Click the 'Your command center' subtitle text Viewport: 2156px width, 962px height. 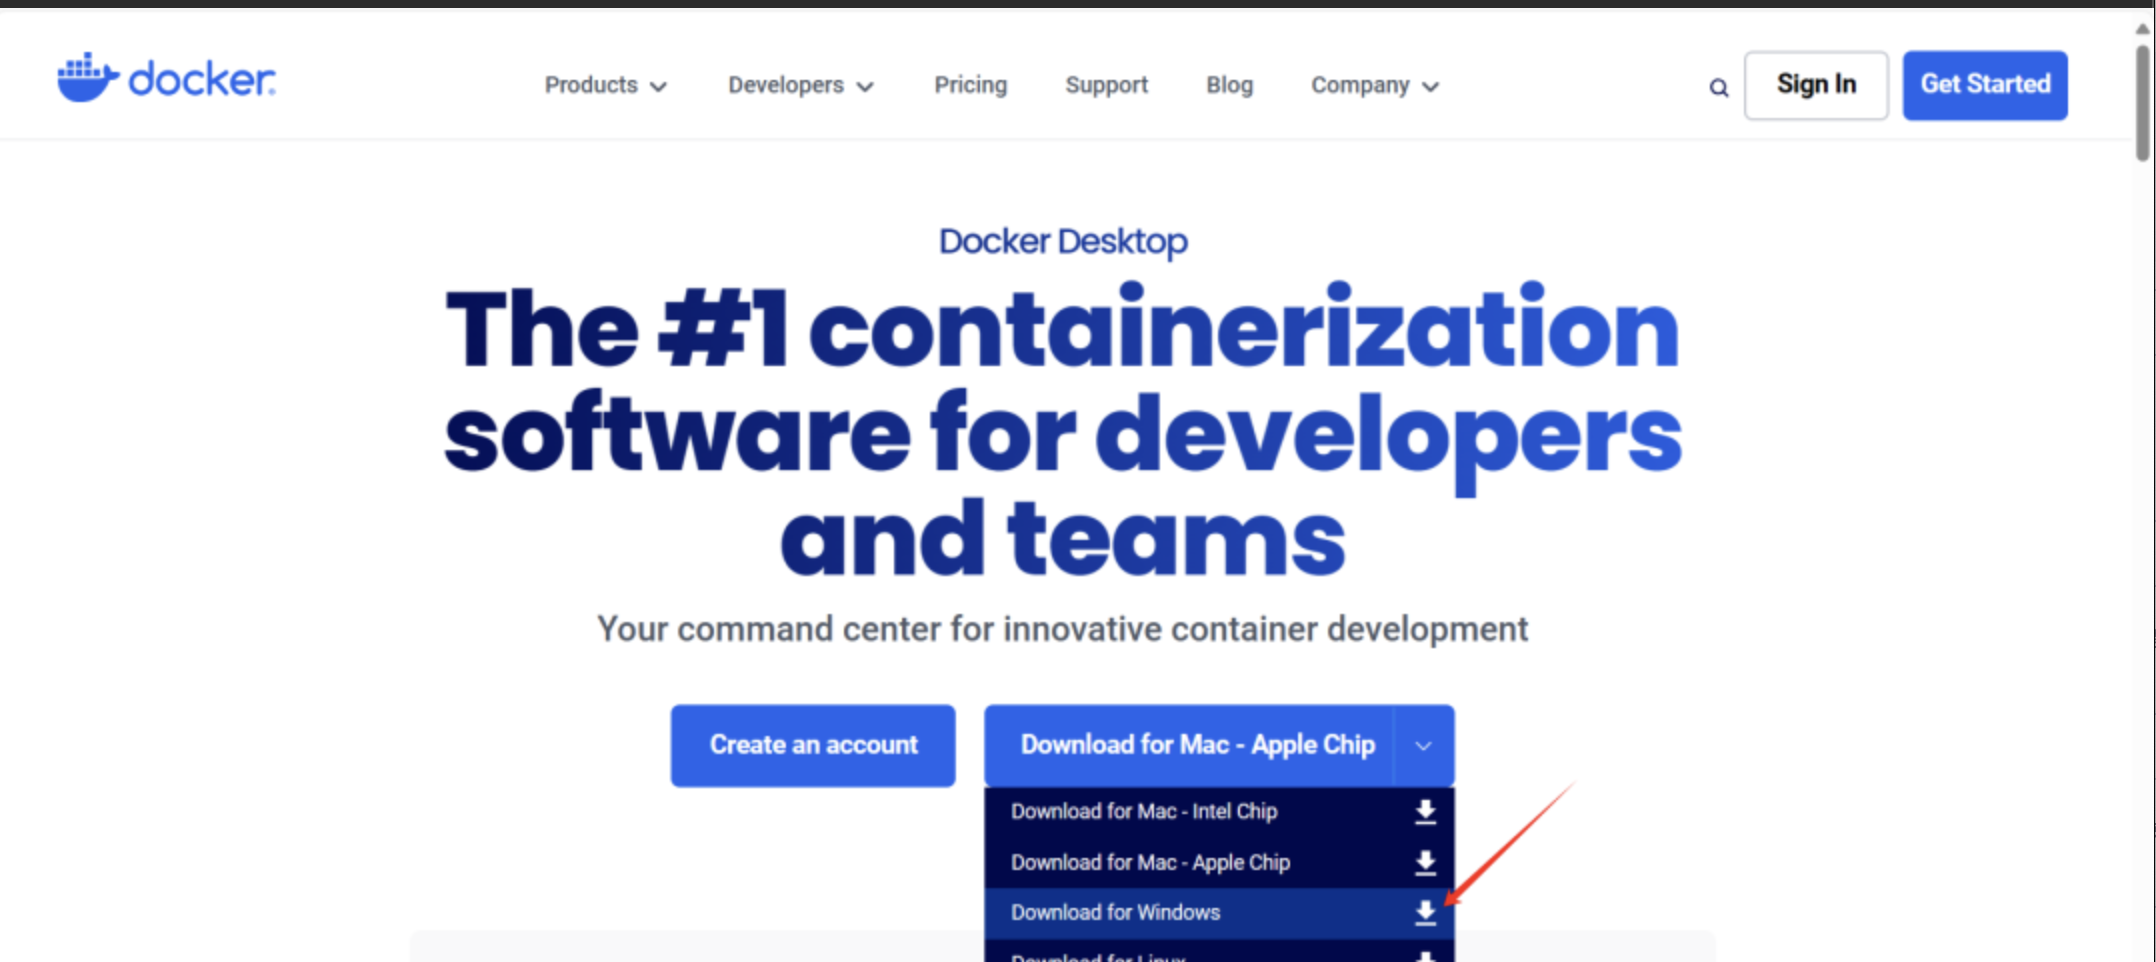1062,629
